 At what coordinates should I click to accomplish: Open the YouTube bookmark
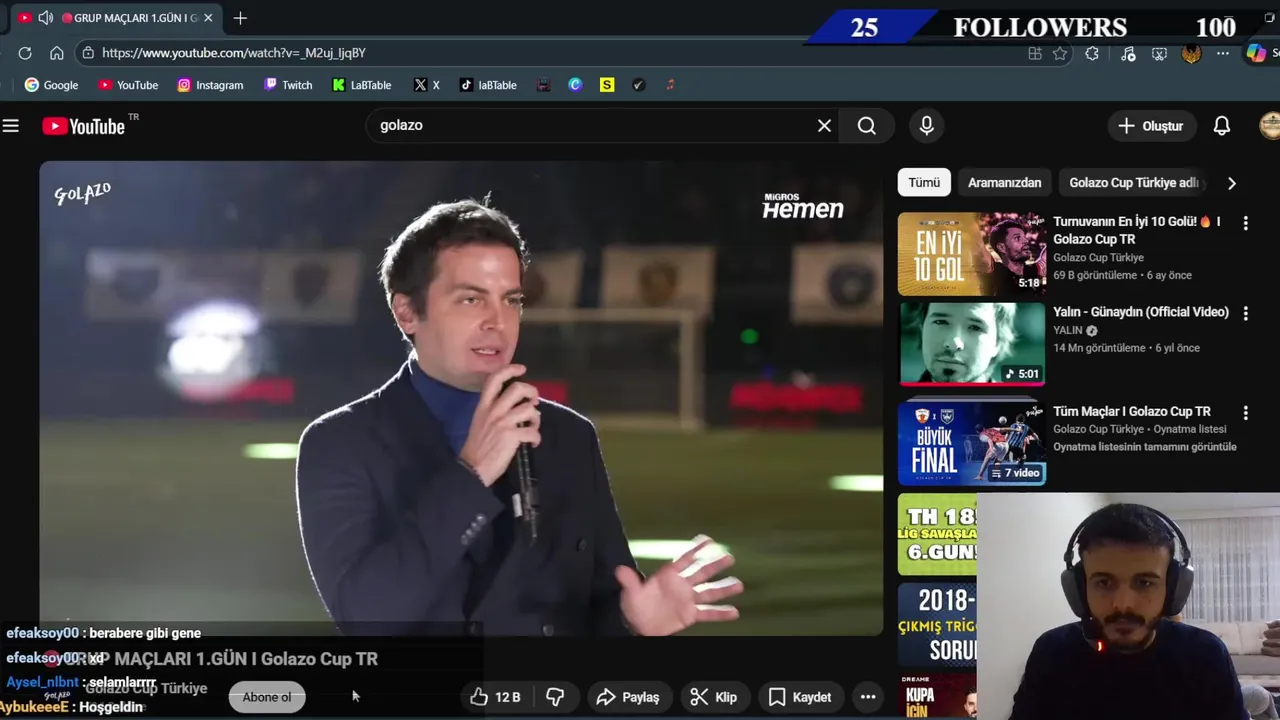128,85
